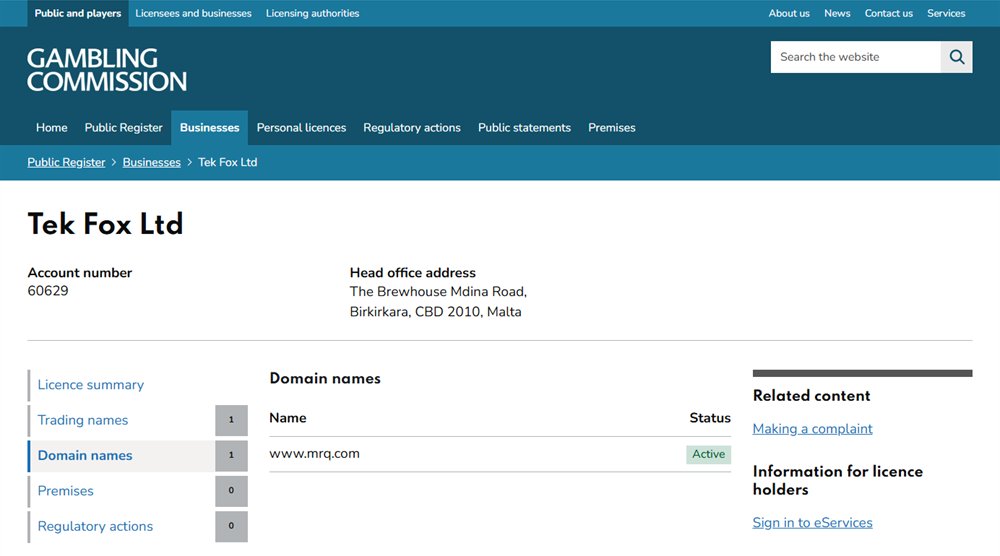Click the Gambling Commission logo
This screenshot has height=556, width=1000.
point(107,70)
